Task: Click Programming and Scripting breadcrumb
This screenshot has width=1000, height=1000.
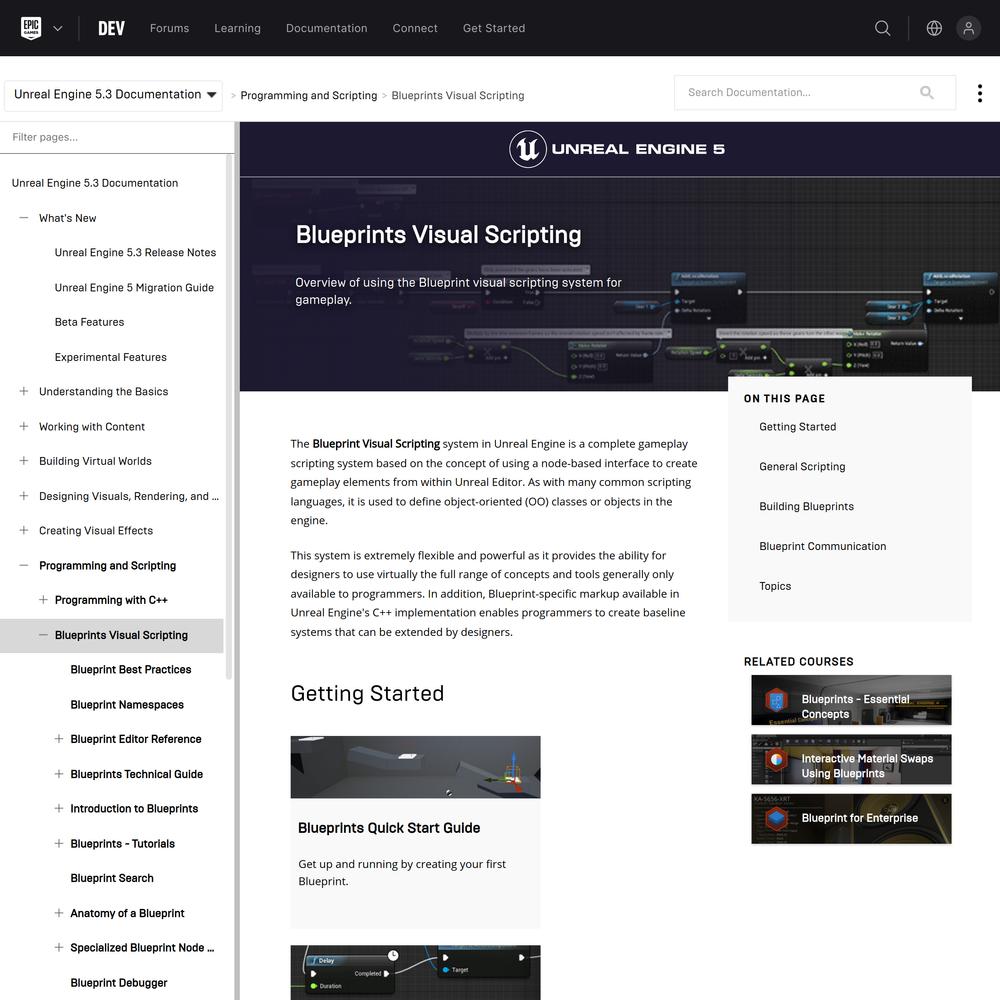Action: coord(309,95)
